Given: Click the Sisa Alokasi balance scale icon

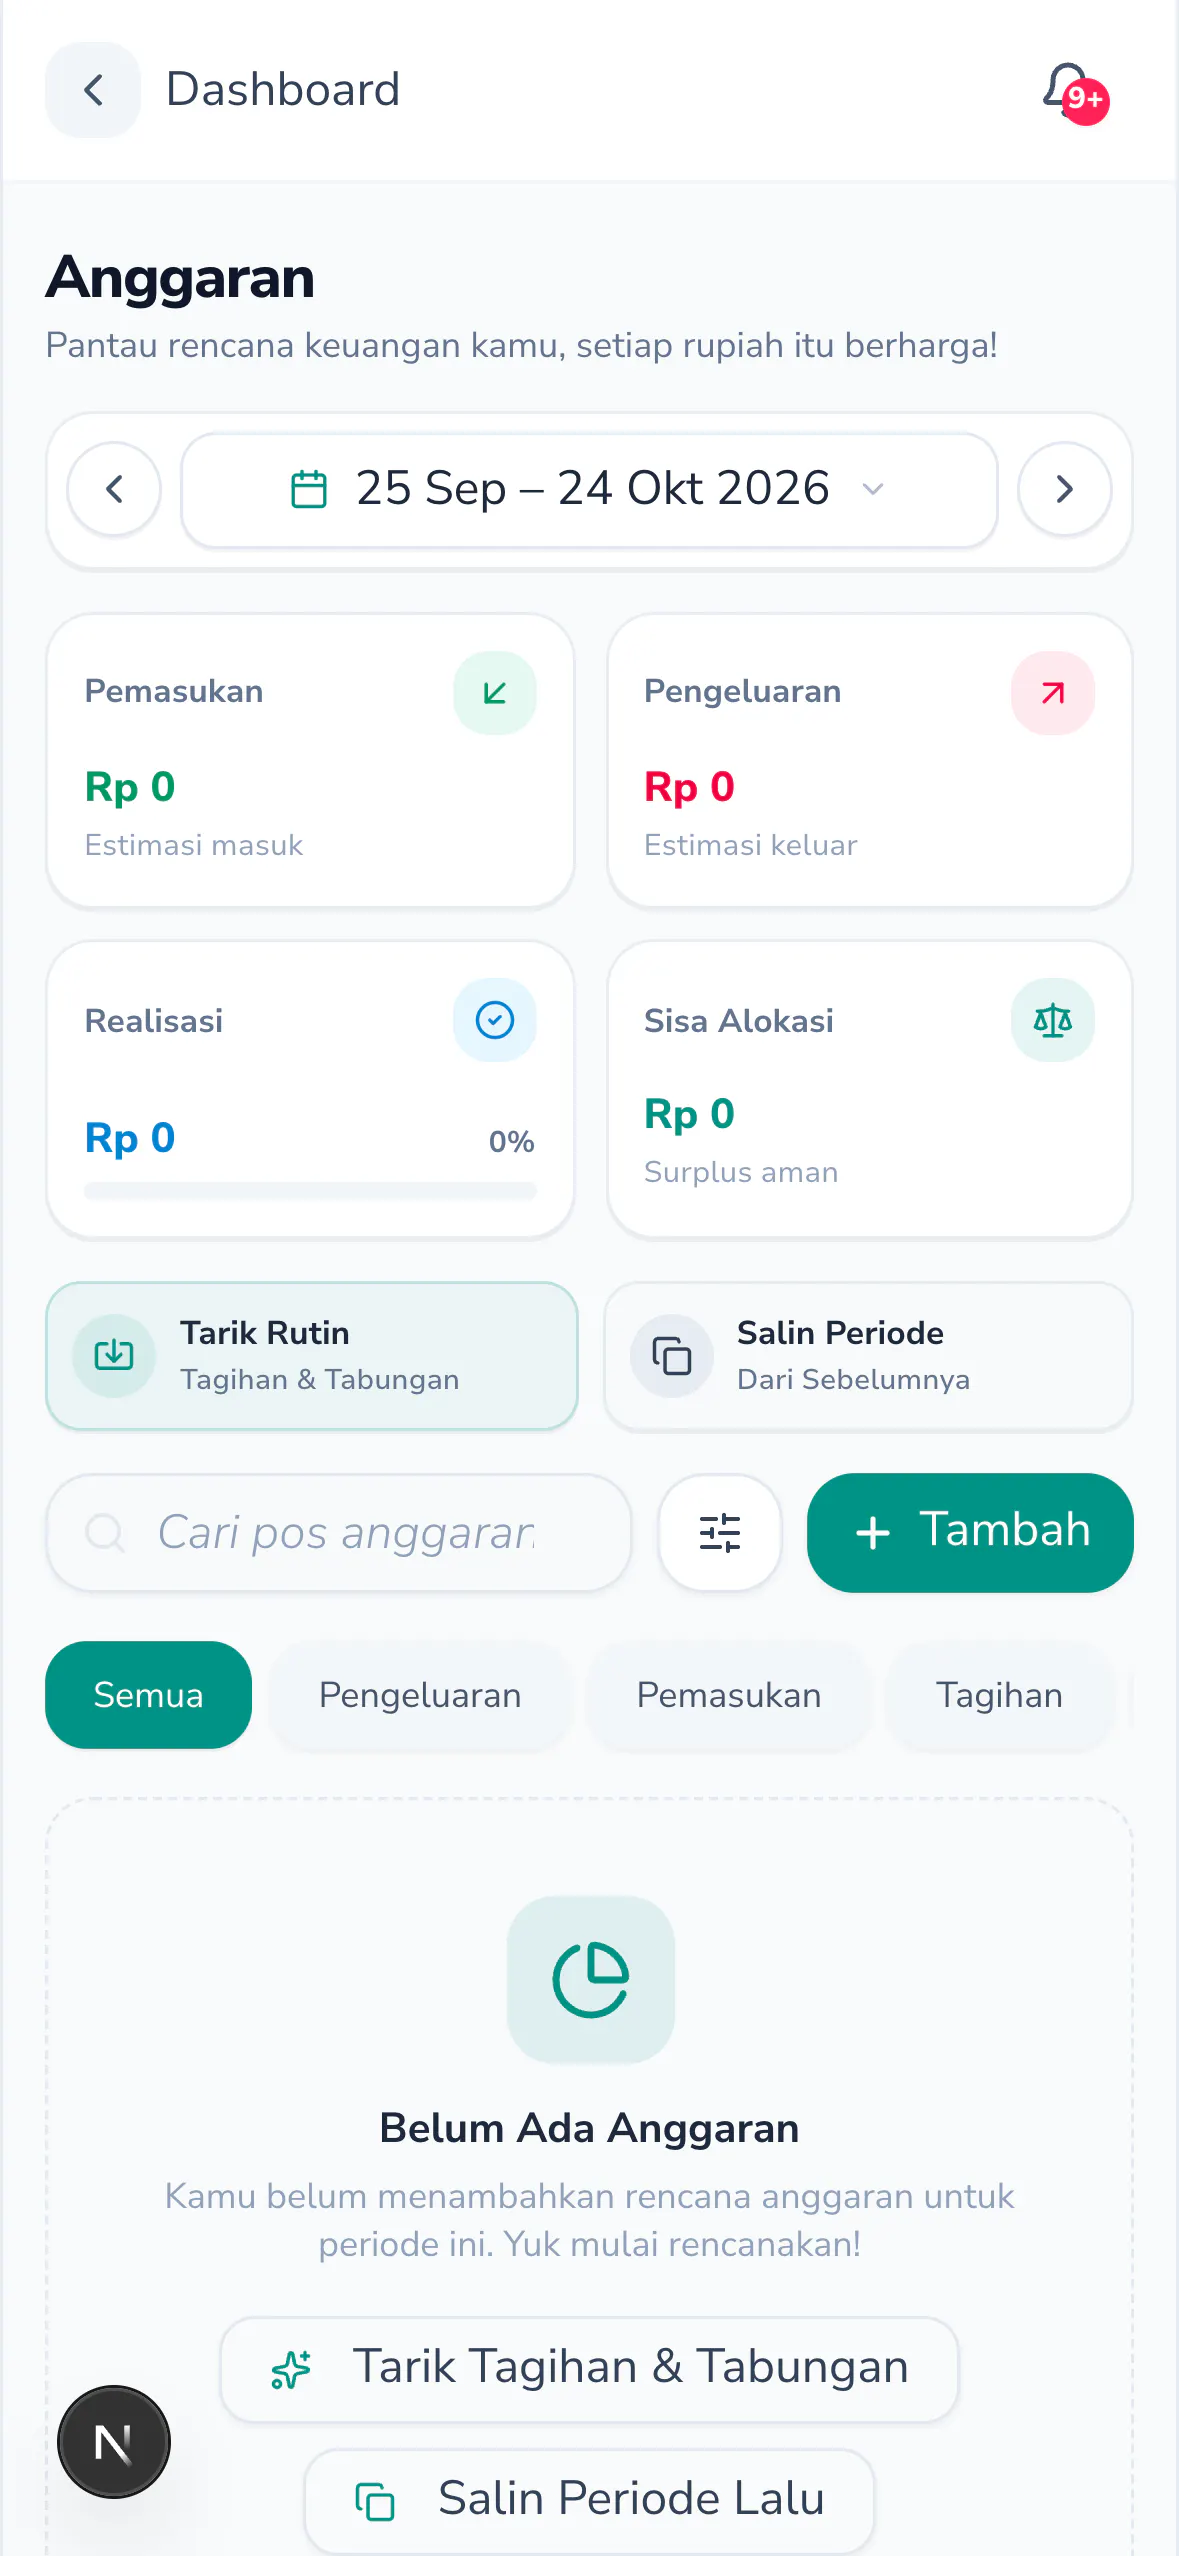Looking at the screenshot, I should click(x=1052, y=1020).
